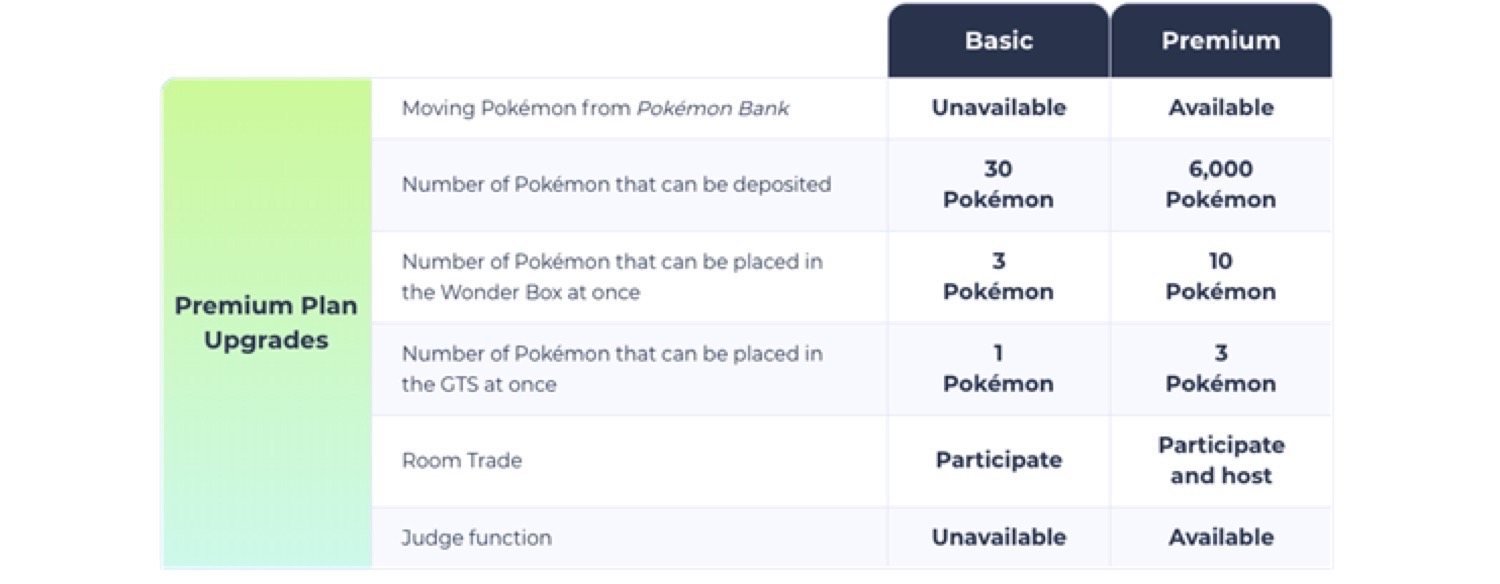
Task: Click the Premium Plan Upgrades side label
Action: [266, 323]
